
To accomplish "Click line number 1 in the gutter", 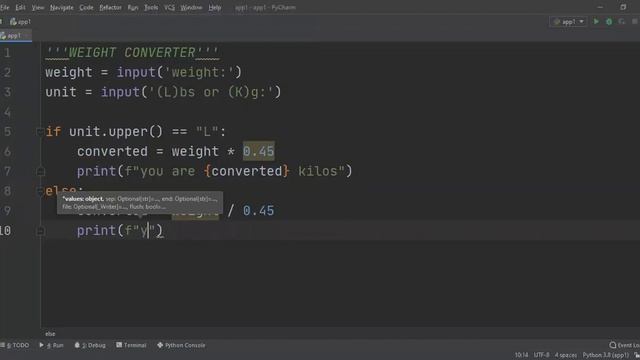I will tap(7, 53).
